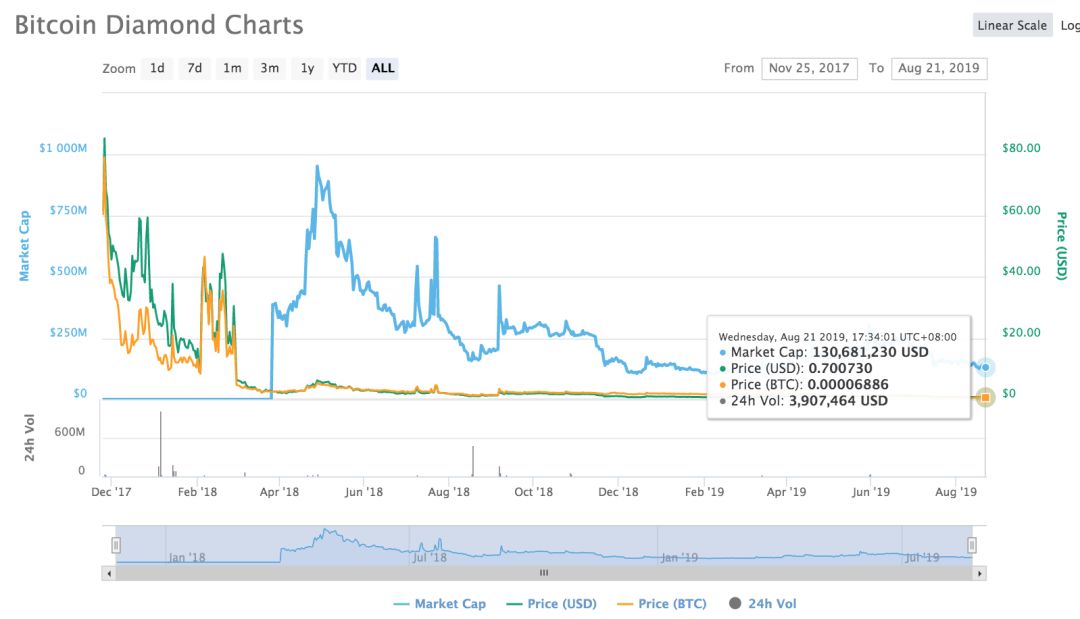The height and width of the screenshot is (619, 1080).
Task: Click the Bitcoin Diamond Charts heading
Action: coord(159,25)
